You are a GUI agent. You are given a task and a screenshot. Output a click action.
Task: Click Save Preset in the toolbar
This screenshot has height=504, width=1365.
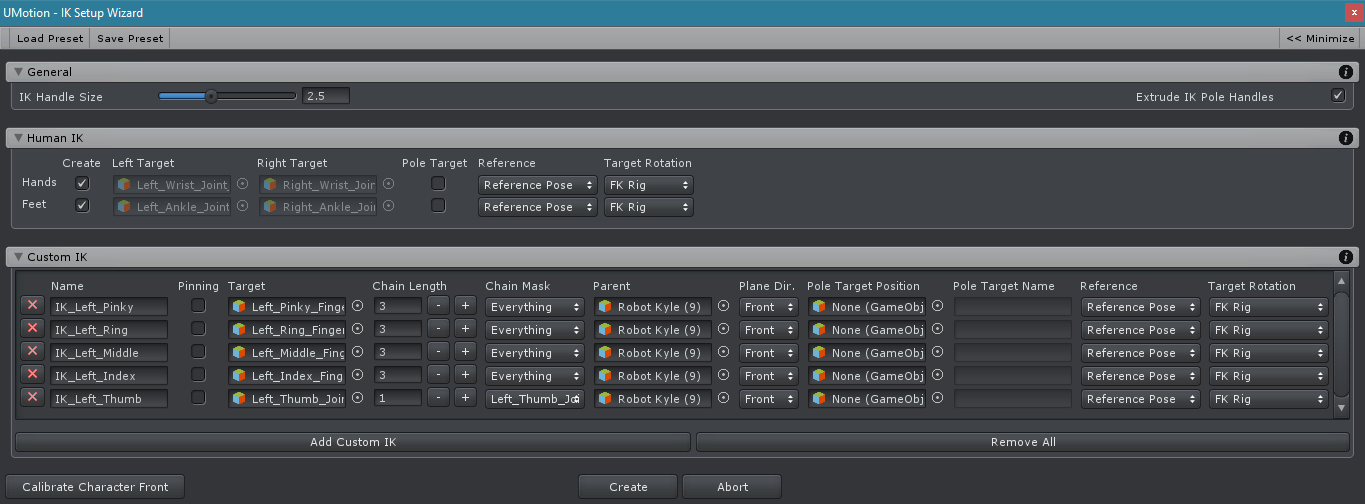point(130,39)
